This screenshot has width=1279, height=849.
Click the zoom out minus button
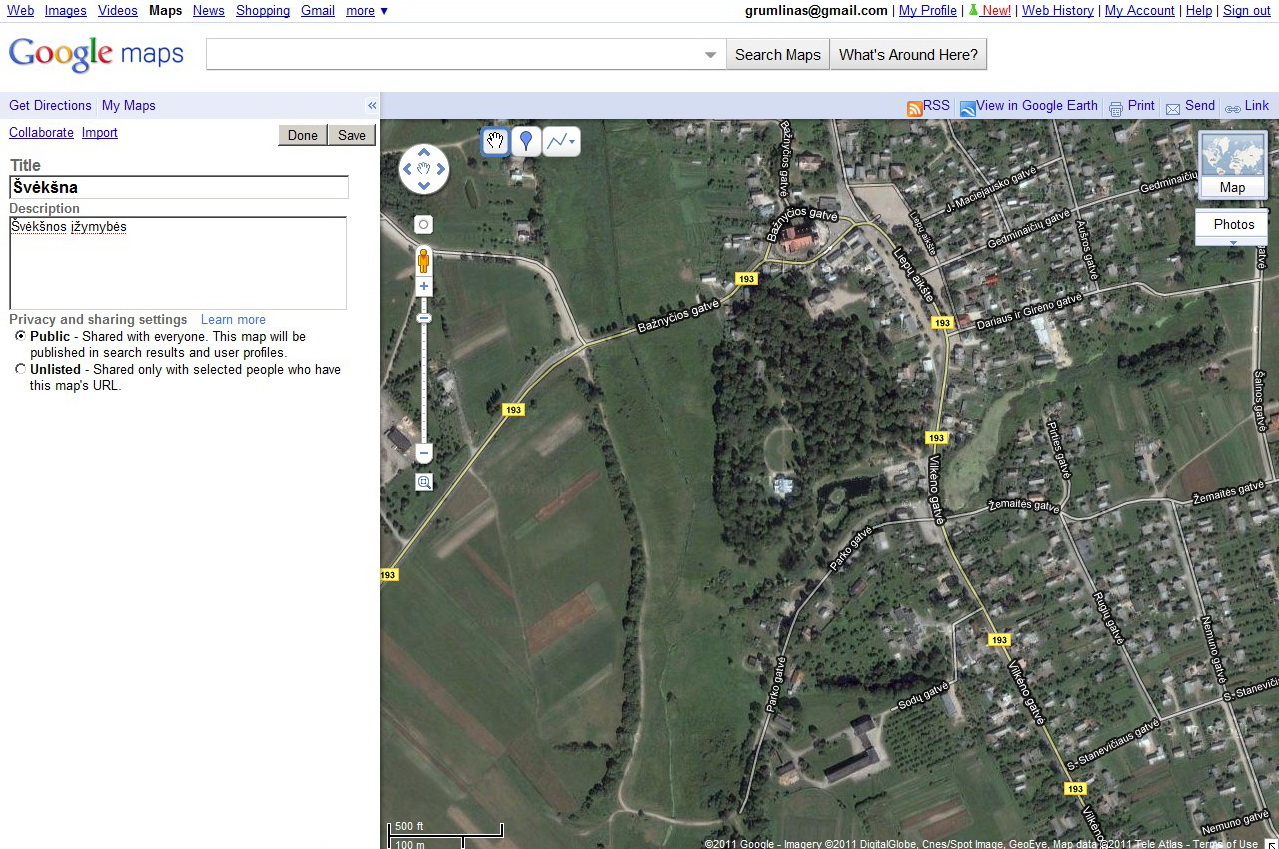point(424,453)
